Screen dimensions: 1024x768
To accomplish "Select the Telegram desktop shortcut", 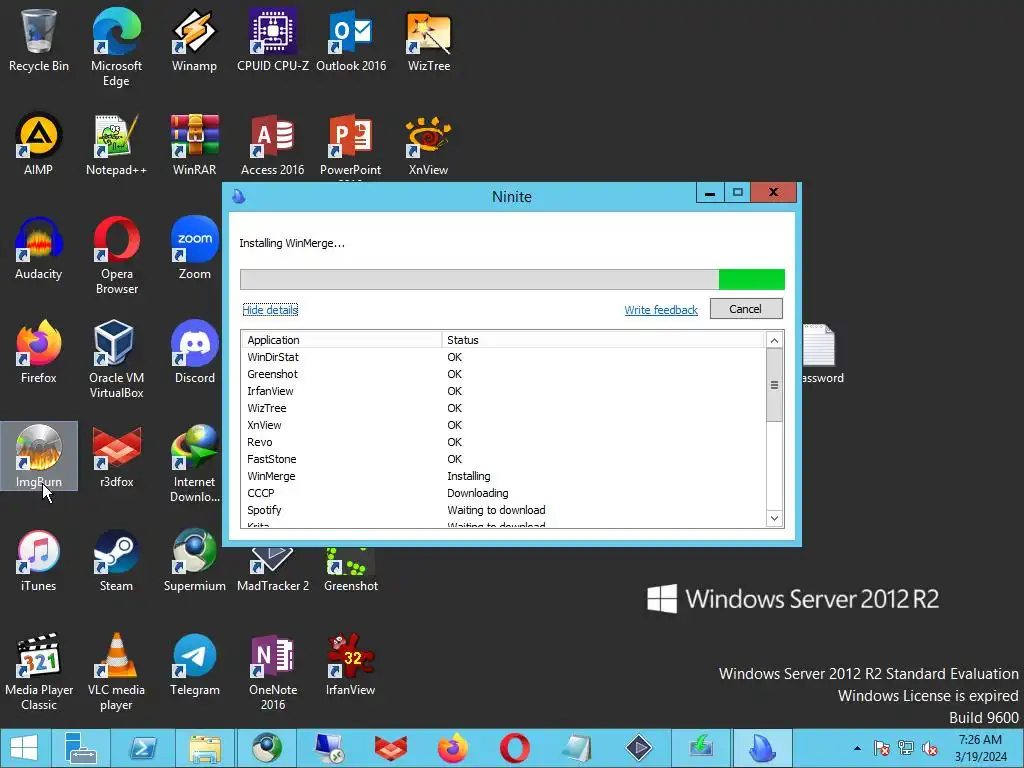I will click(x=195, y=664).
